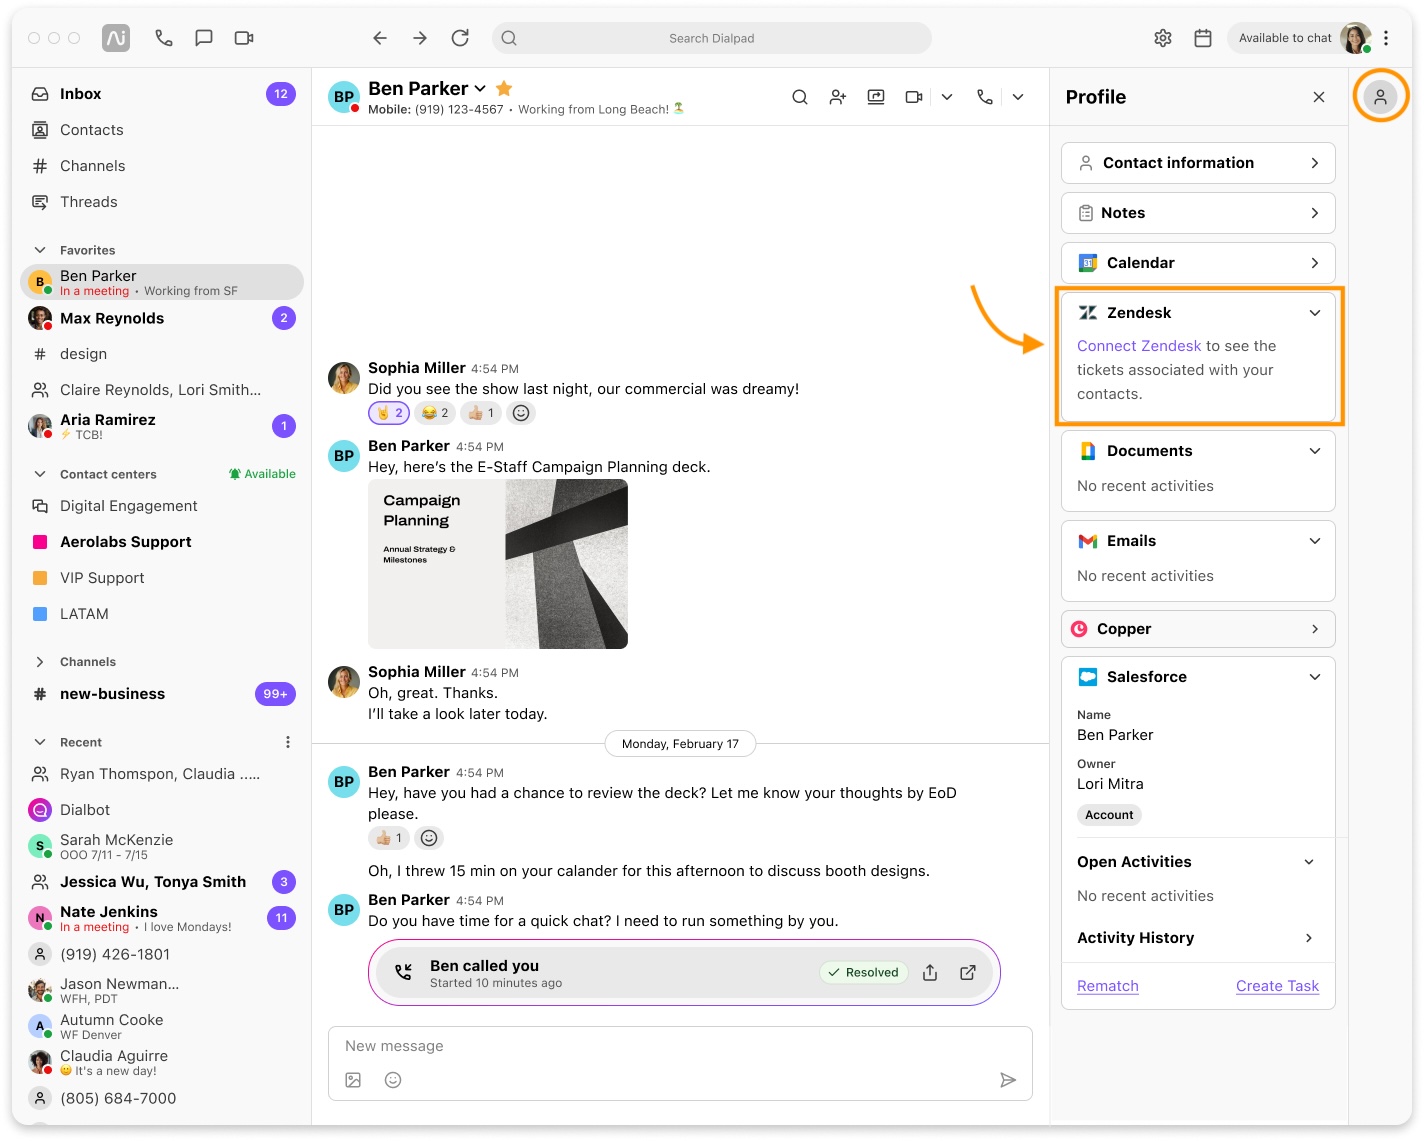
Task: Open Inbox in sidebar
Action: point(162,94)
